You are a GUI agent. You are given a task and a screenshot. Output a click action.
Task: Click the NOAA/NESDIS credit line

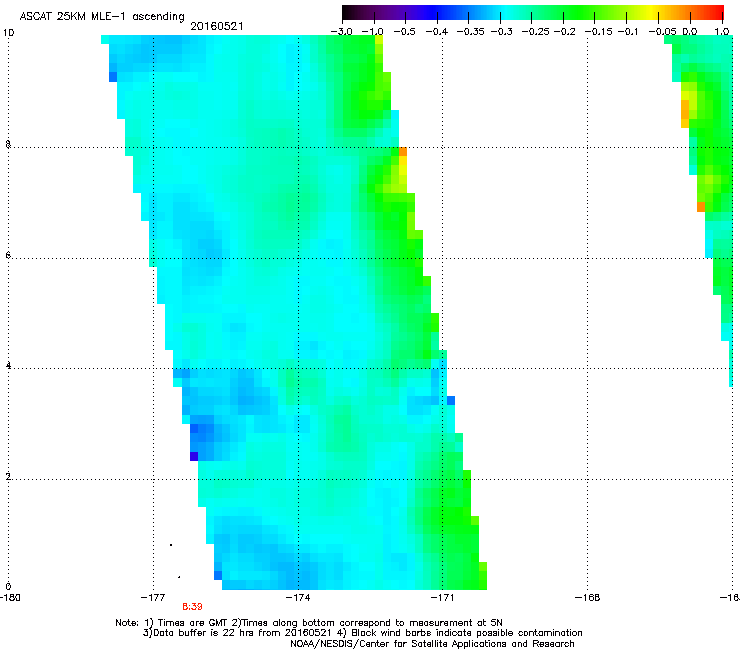(432, 644)
